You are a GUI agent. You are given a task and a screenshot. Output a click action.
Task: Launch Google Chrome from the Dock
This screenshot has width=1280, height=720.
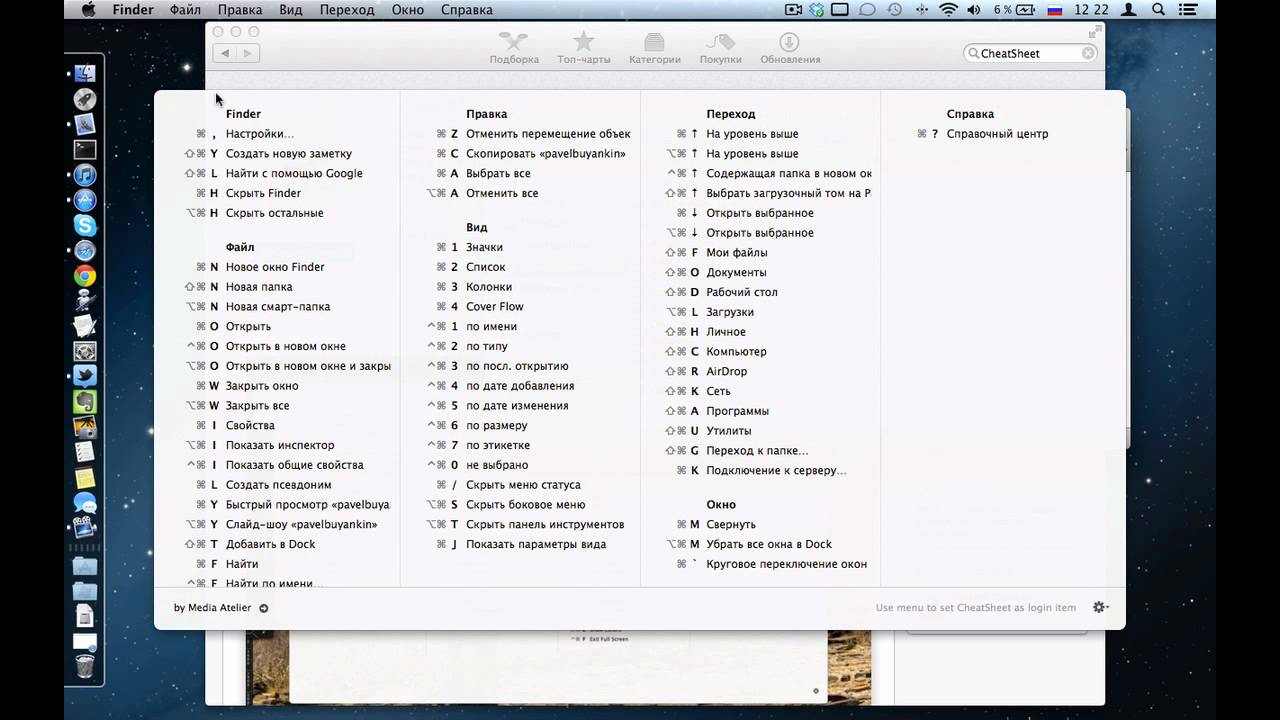[x=85, y=277]
